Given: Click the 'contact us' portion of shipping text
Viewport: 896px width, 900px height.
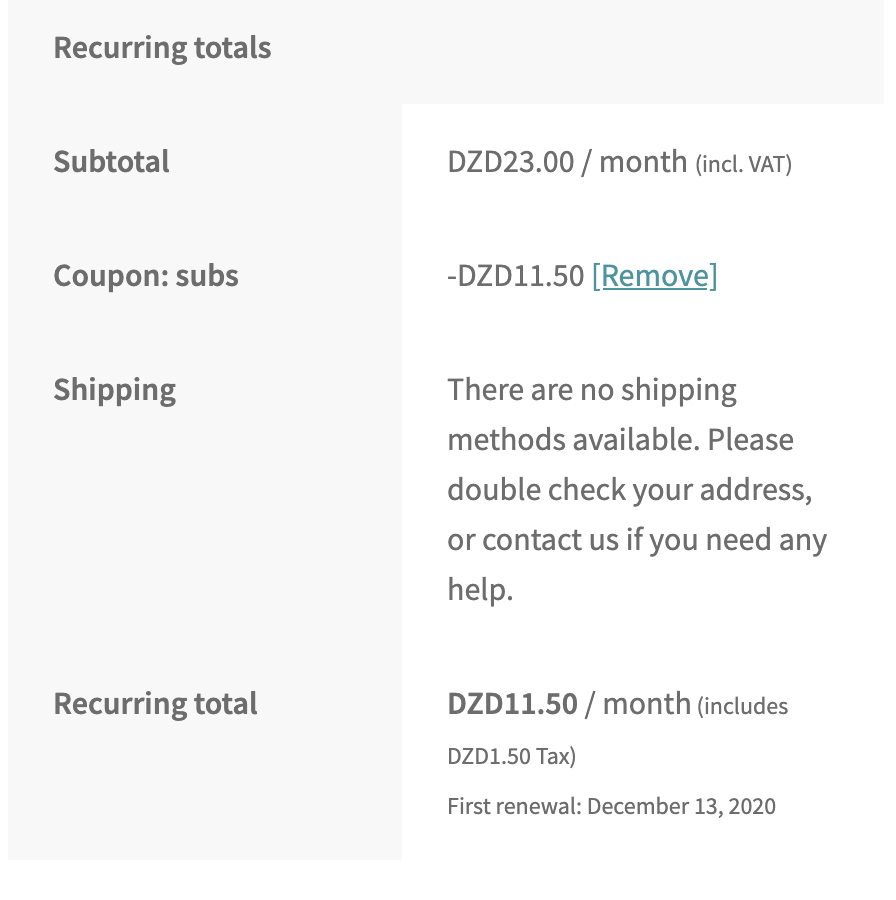Looking at the screenshot, I should point(547,539).
